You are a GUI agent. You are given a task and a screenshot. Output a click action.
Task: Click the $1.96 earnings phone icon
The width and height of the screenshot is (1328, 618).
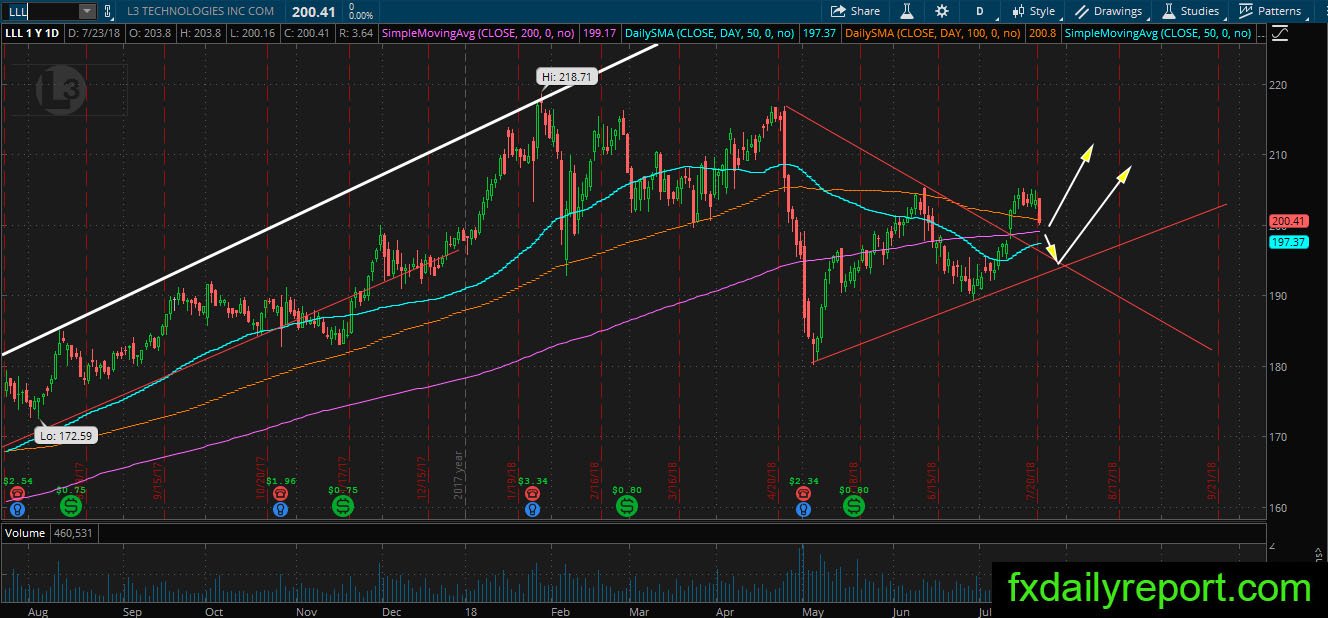pos(281,494)
